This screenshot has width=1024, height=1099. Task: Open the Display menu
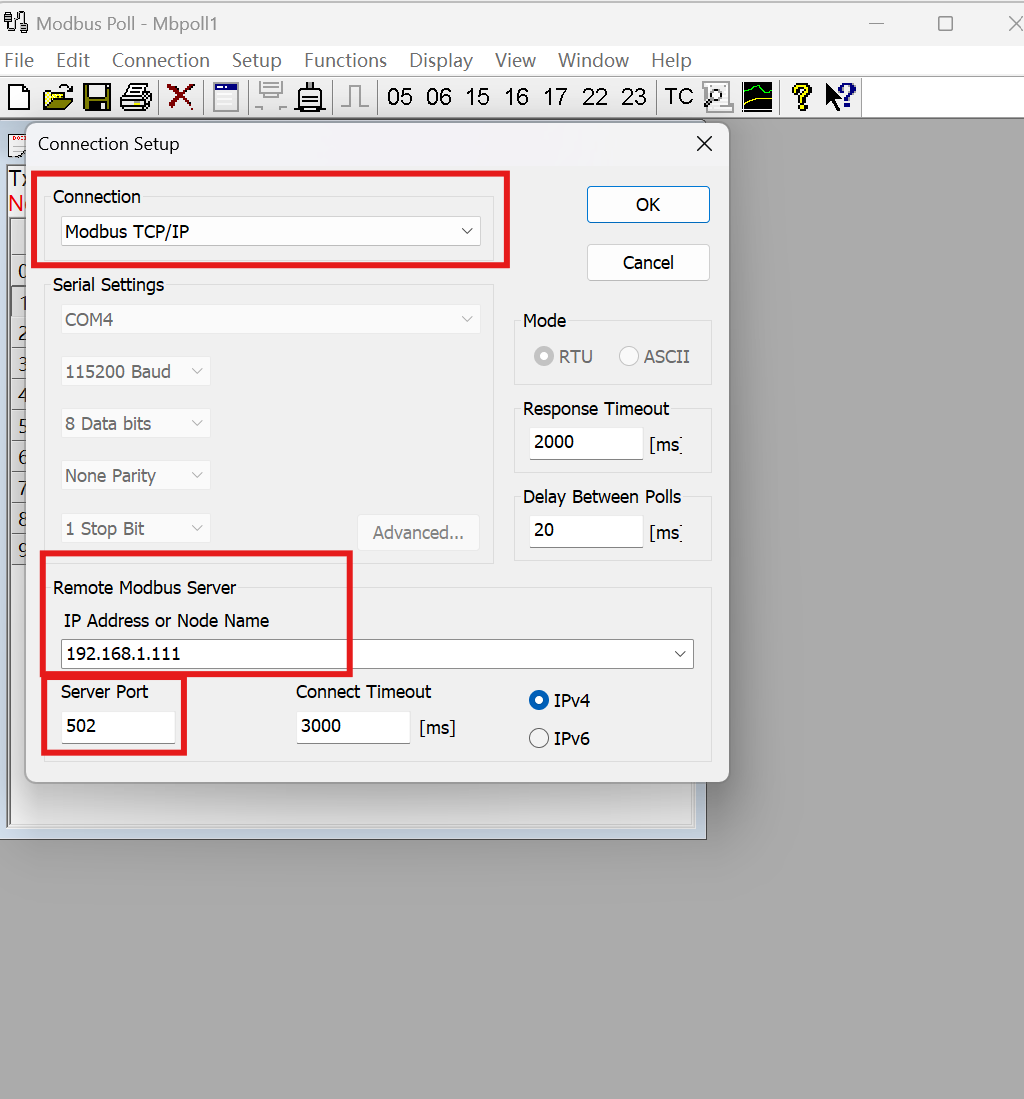click(x=441, y=60)
